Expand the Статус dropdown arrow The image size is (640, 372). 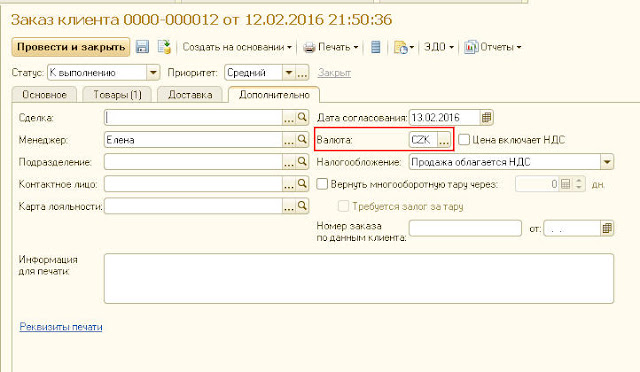pyautogui.click(x=153, y=73)
